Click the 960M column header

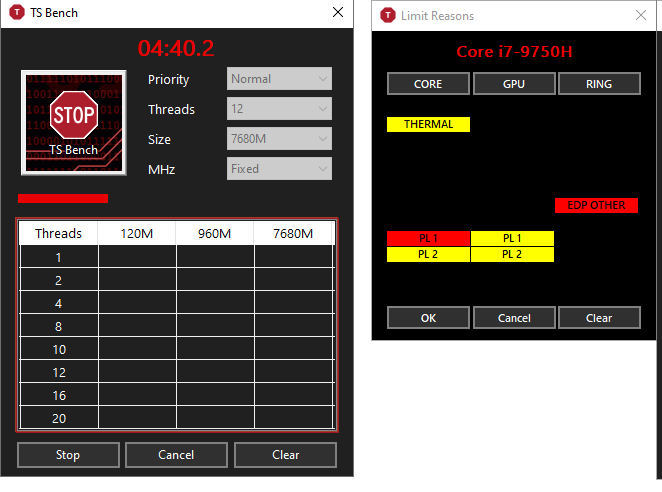point(214,233)
